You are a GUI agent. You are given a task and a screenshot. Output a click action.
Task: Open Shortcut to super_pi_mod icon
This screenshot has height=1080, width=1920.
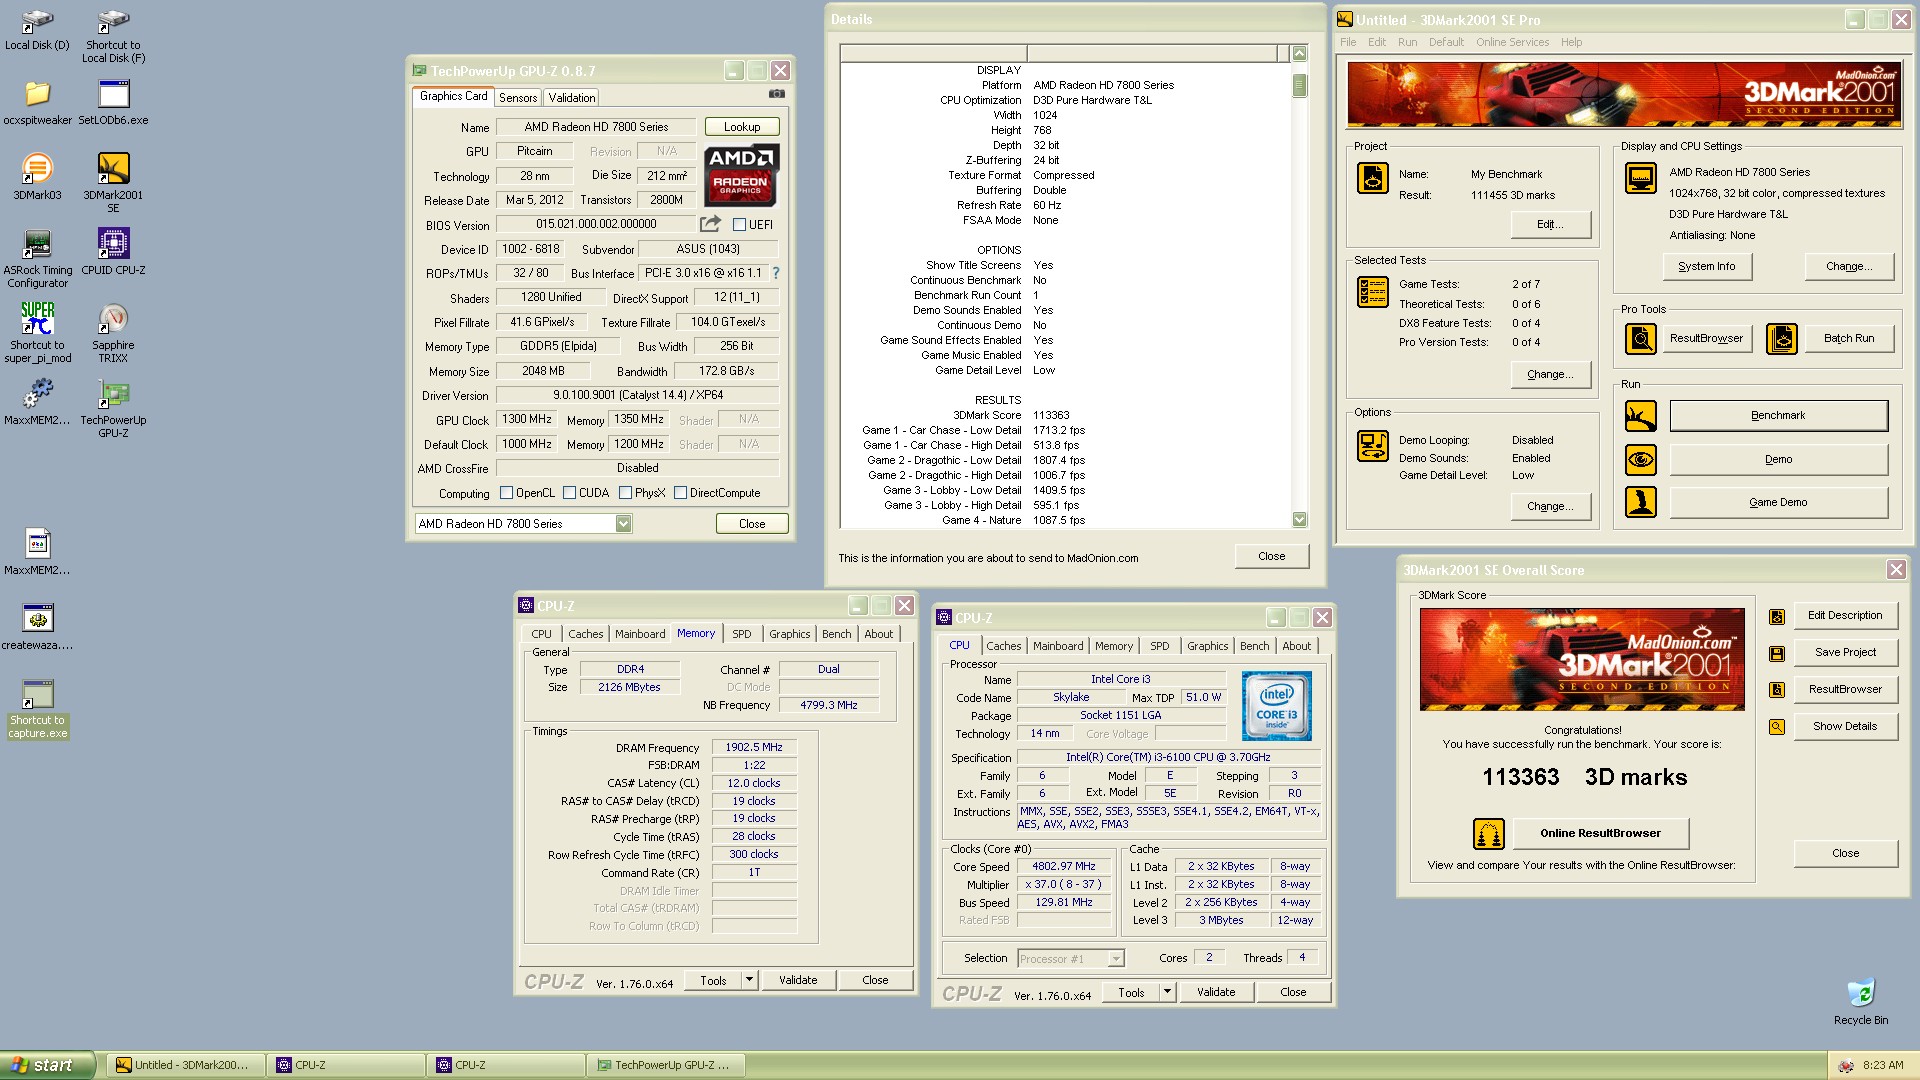37,333
